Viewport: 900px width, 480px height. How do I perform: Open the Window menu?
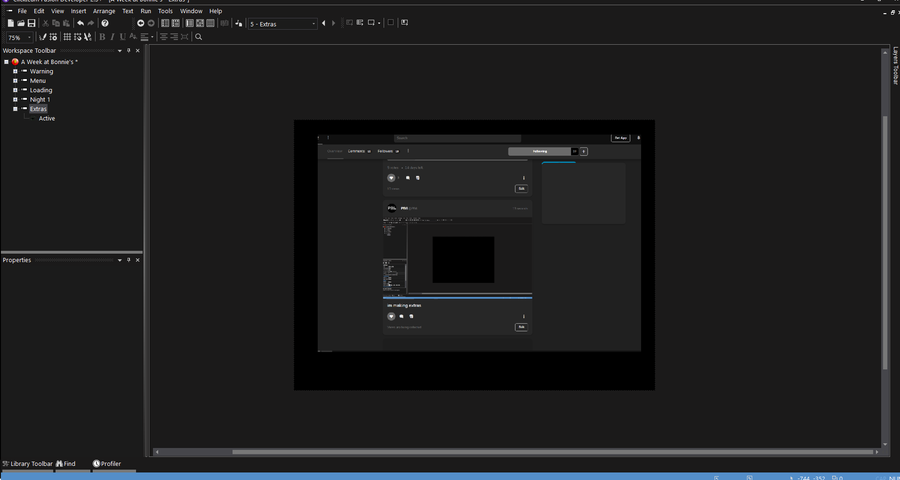coord(191,11)
